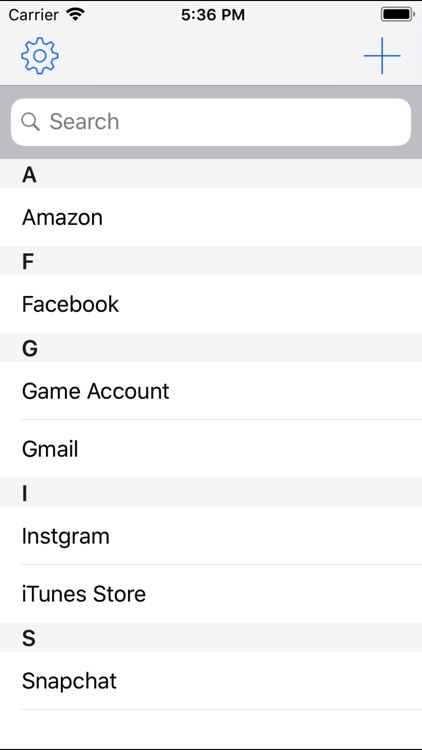This screenshot has width=422, height=750.
Task: Open the Amazon entry
Action: point(211,217)
